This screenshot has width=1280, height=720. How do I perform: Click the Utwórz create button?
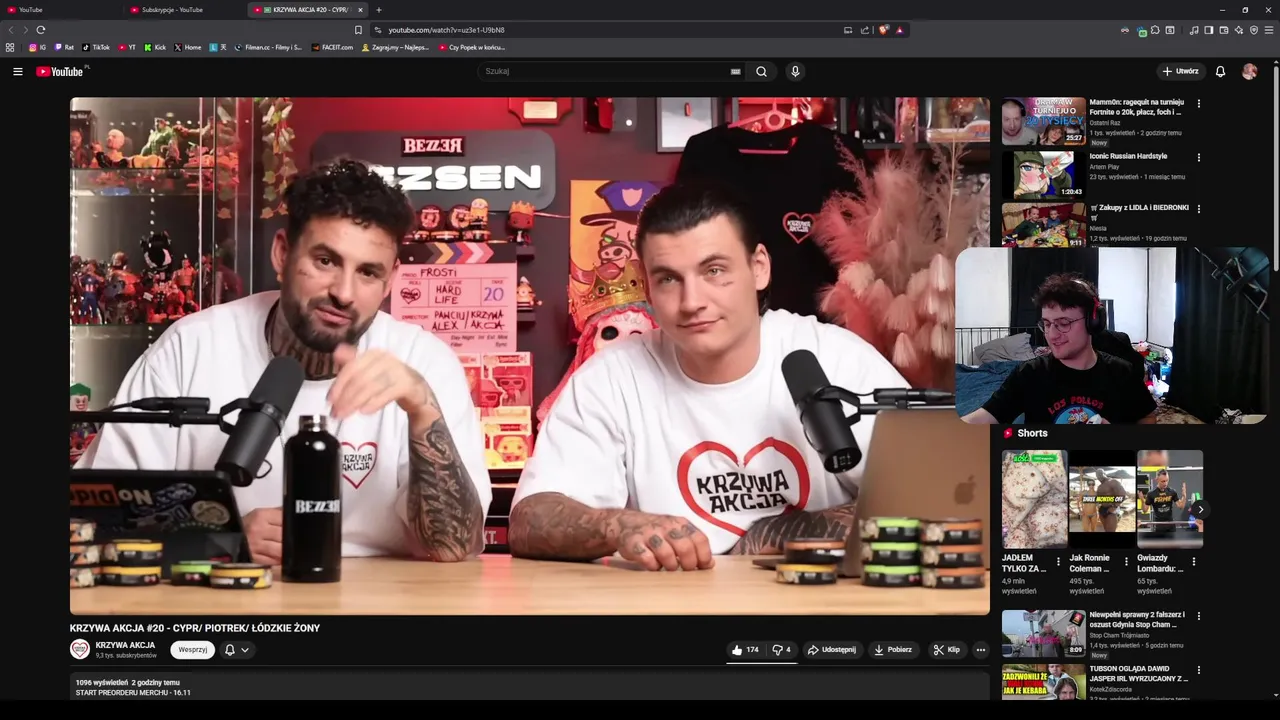[x=1180, y=71]
